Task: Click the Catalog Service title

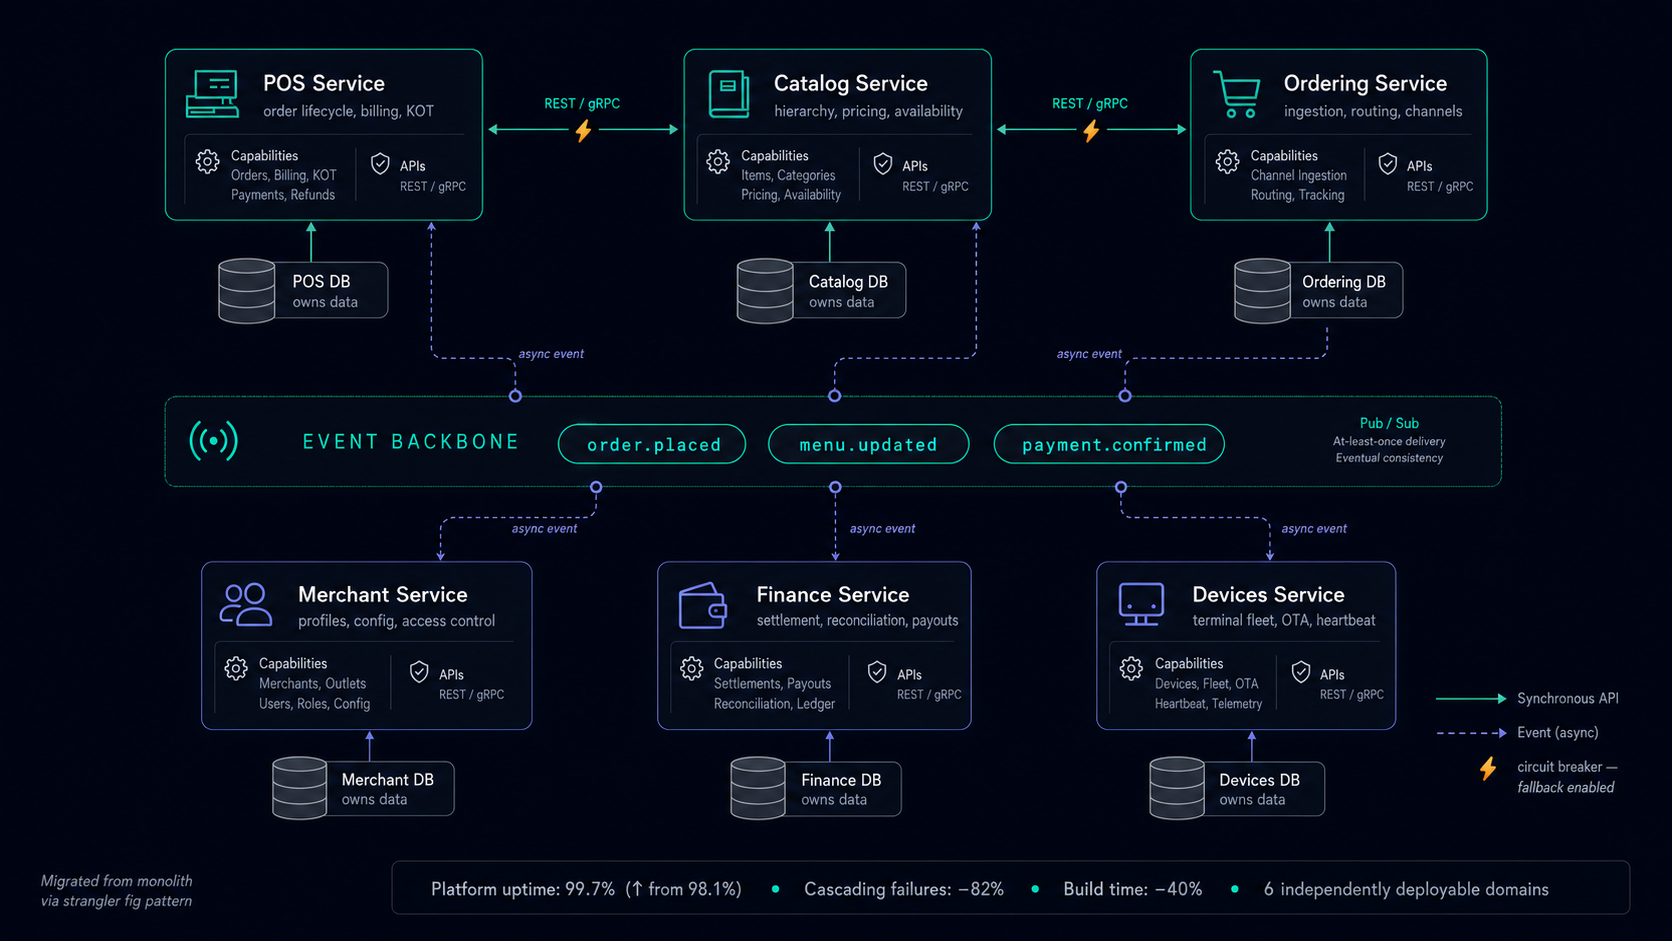Action: click(851, 83)
